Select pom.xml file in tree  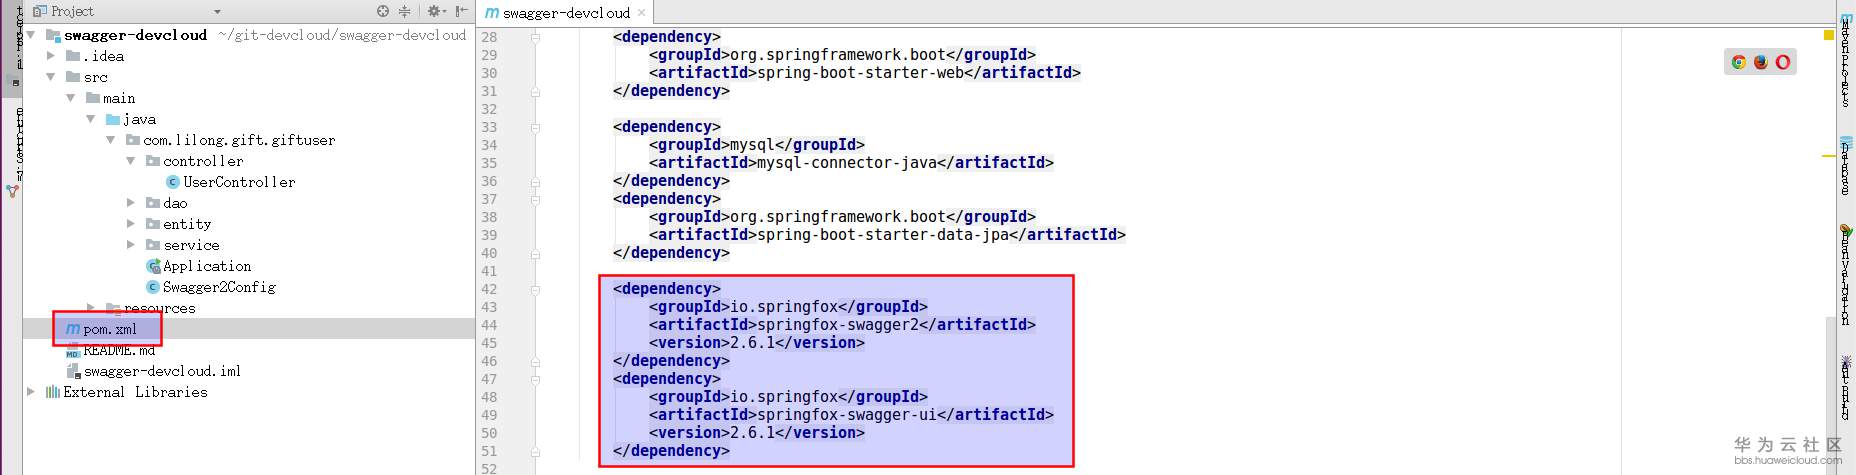(101, 329)
